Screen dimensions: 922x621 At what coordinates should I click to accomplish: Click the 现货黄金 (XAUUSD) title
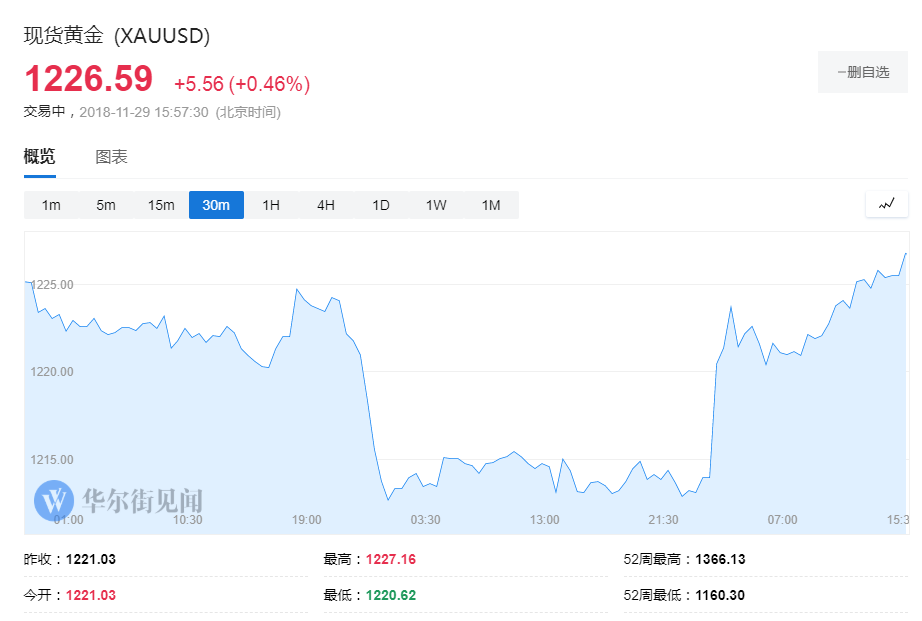pos(117,36)
